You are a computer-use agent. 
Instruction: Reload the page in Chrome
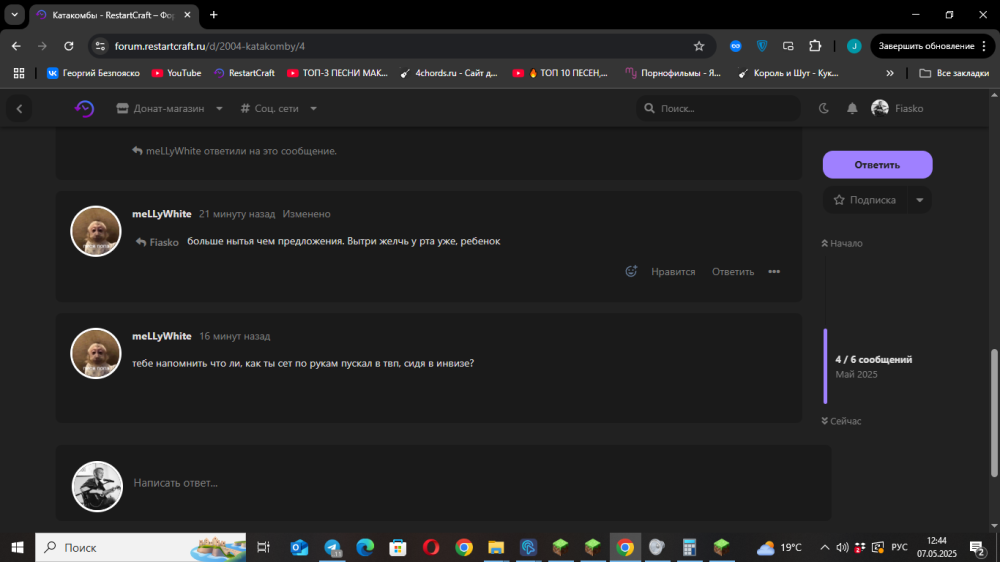tap(69, 46)
